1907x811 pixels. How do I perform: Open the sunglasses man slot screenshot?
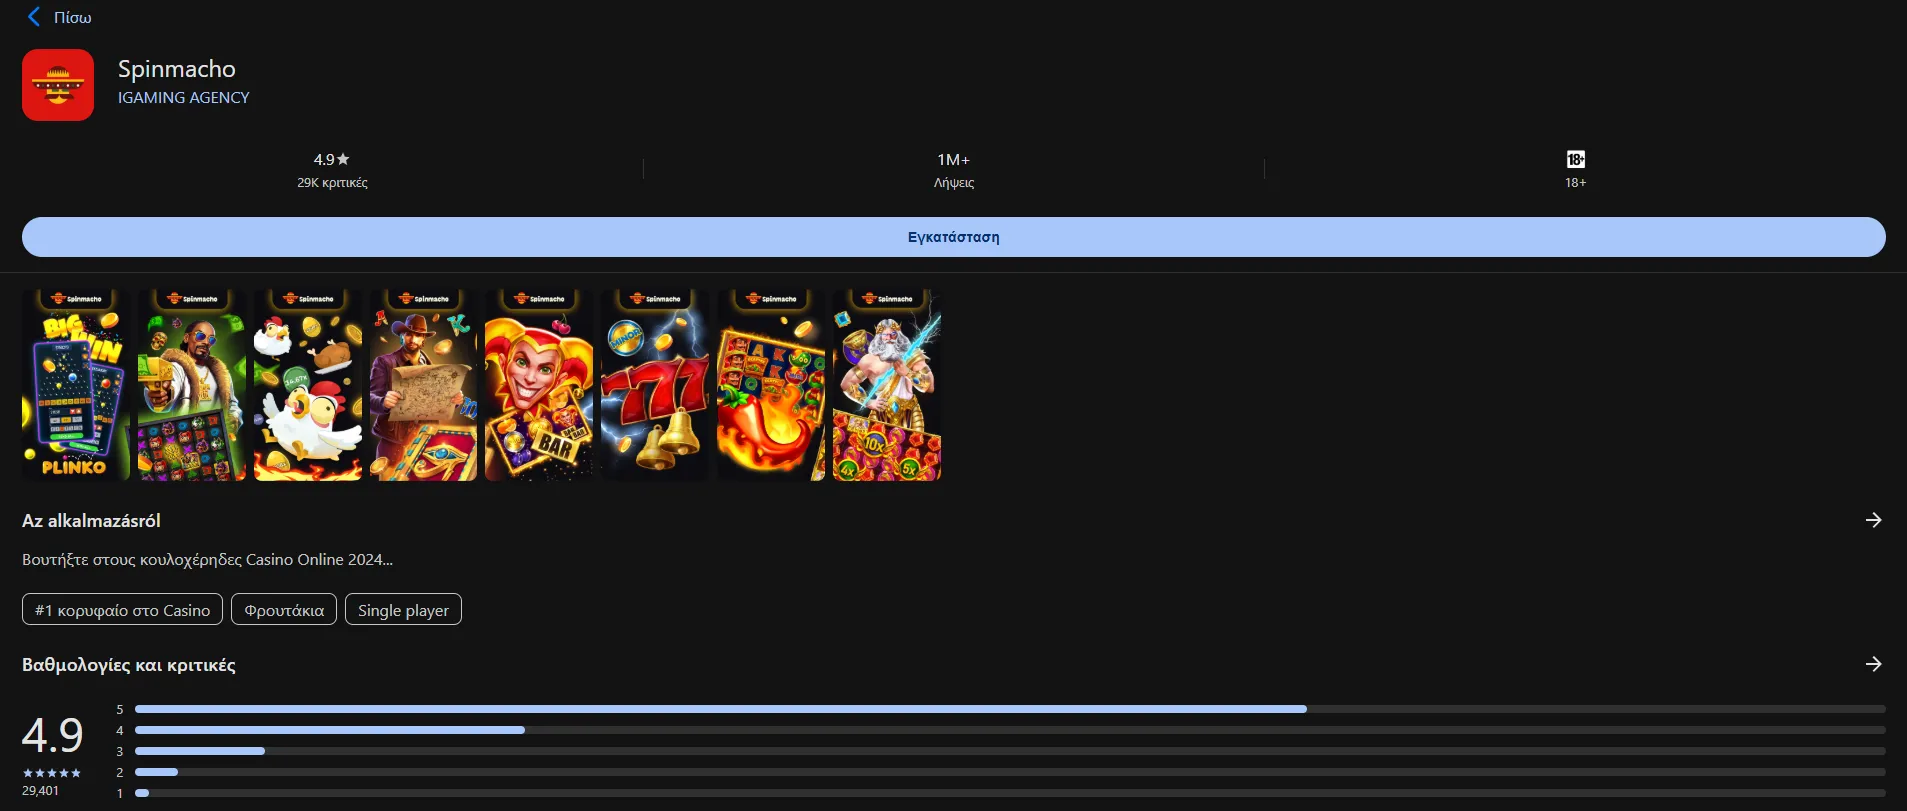tap(192, 385)
